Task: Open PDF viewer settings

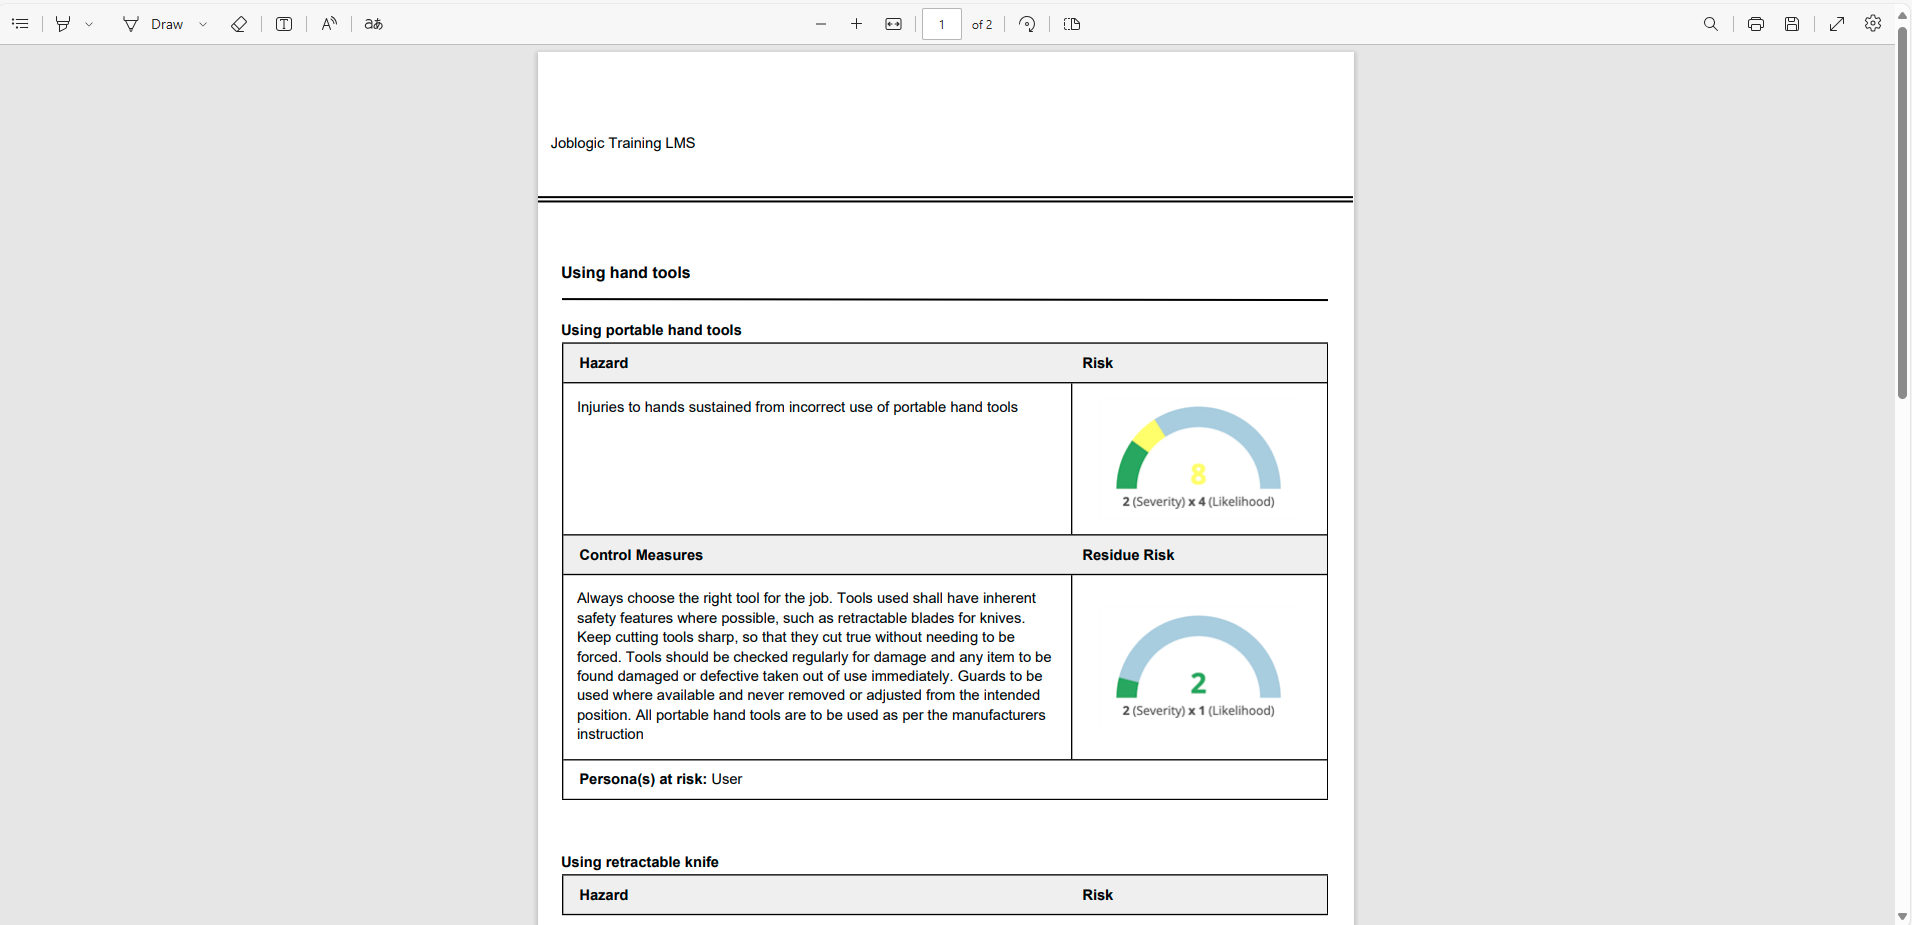Action: (x=1873, y=24)
